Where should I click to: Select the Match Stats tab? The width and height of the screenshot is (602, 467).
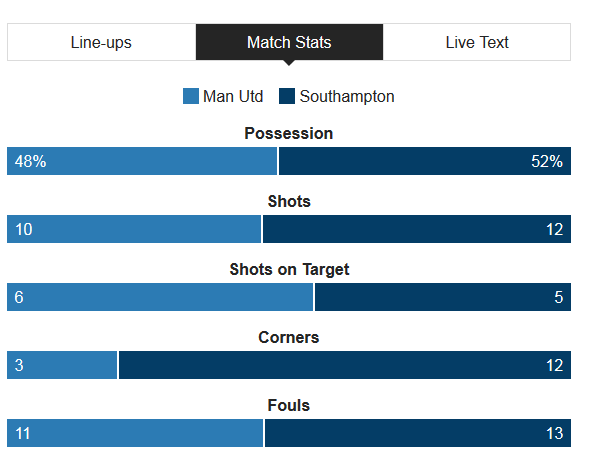(x=289, y=42)
